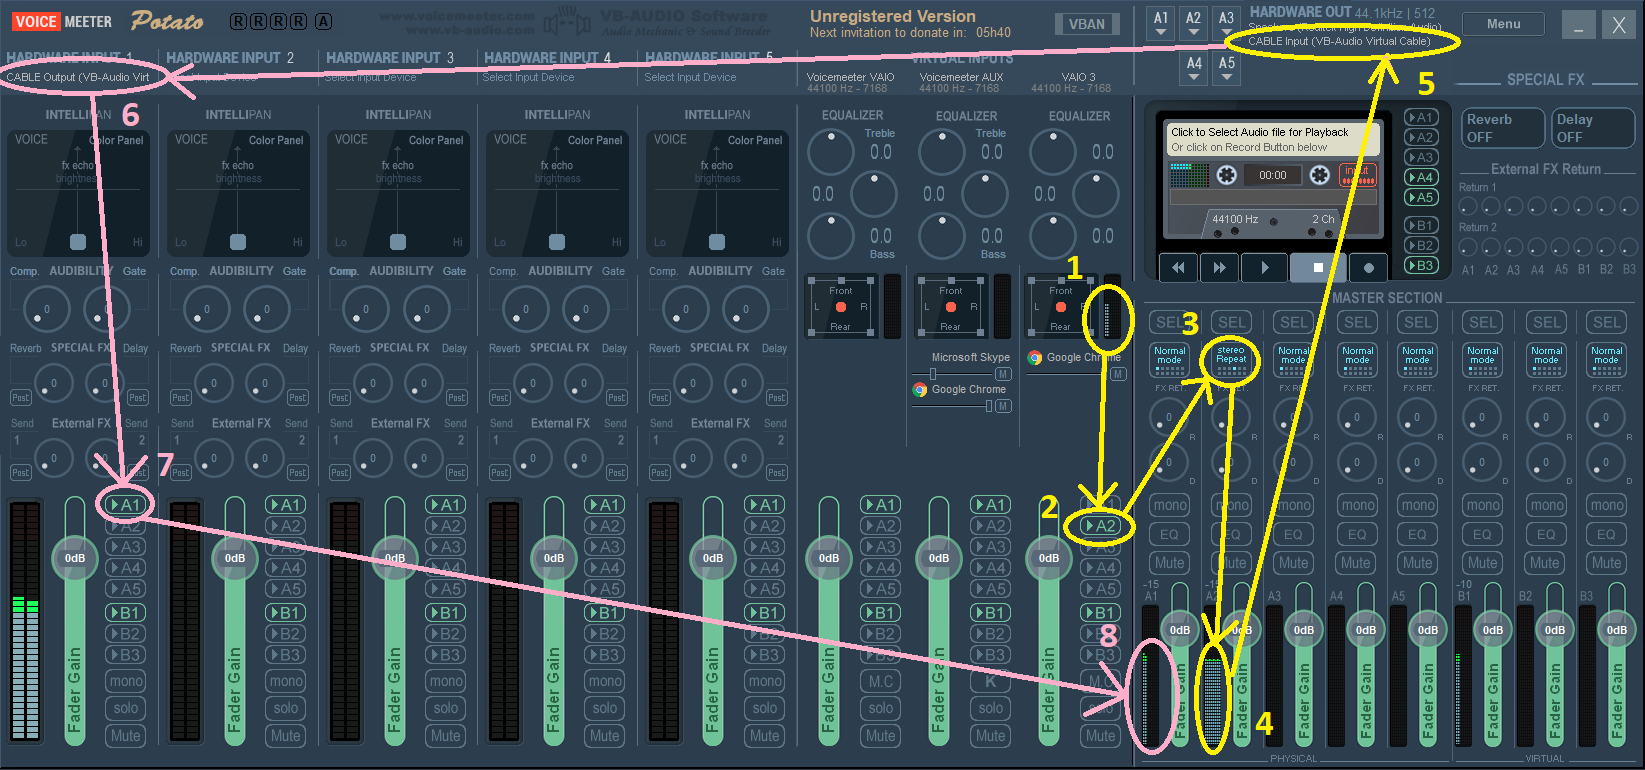The width and height of the screenshot is (1645, 770).
Task: Open the Menu button
Action: (1503, 24)
